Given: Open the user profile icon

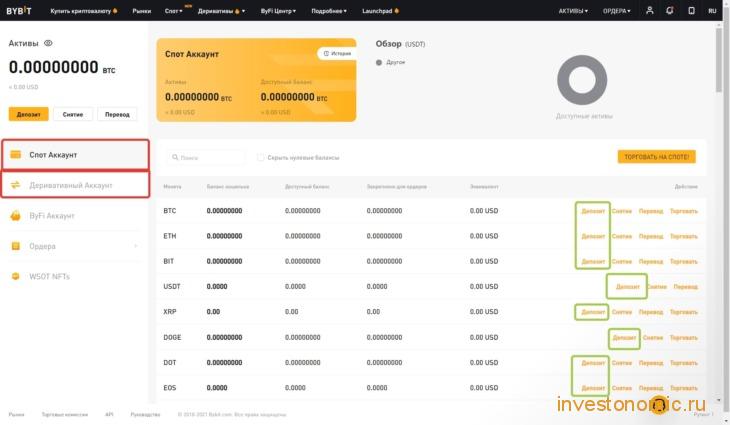Looking at the screenshot, I should click(649, 10).
